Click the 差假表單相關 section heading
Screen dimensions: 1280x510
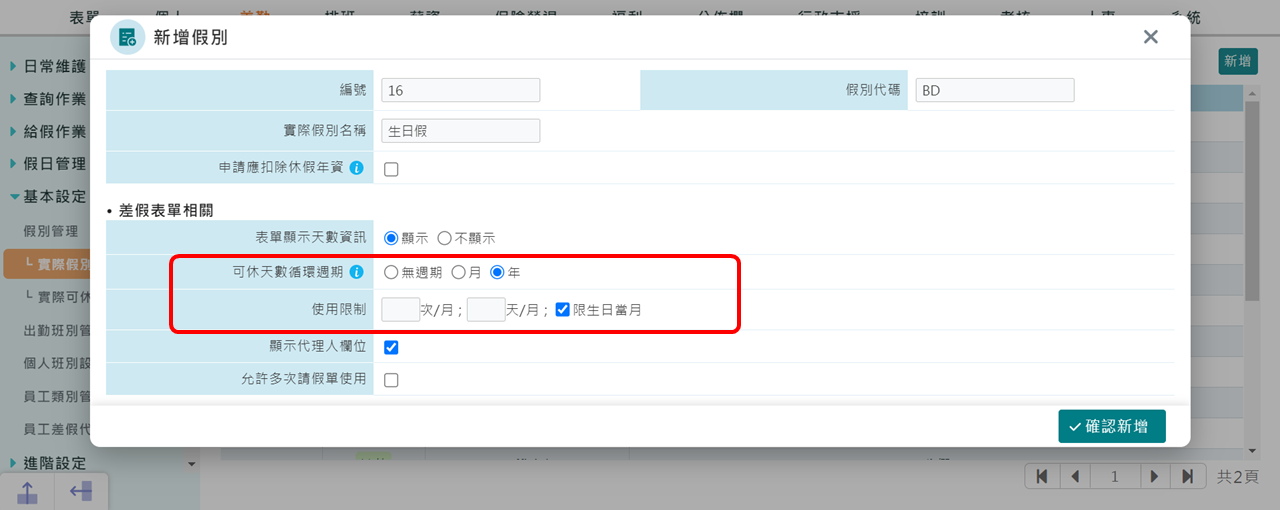point(166,210)
